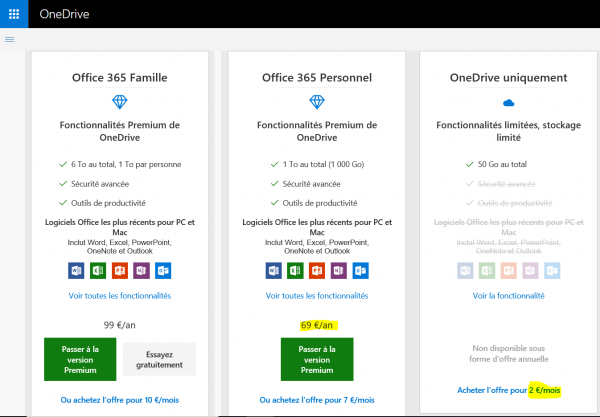This screenshot has height=417, width=600.
Task: Click the cloud icon under OneDrive uniquement
Action: pos(509,103)
